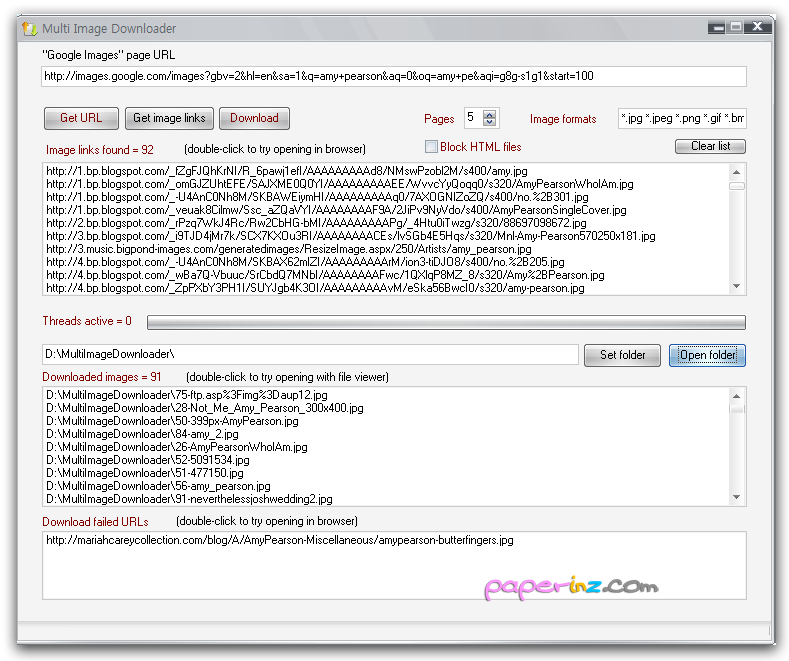The width and height of the screenshot is (789, 661).
Task: Edit the download folder path field
Action: click(x=310, y=355)
